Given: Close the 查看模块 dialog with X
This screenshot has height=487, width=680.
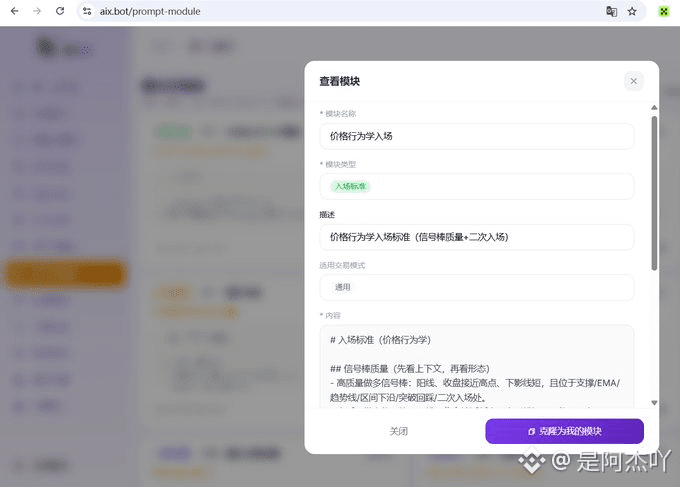Looking at the screenshot, I should (634, 81).
